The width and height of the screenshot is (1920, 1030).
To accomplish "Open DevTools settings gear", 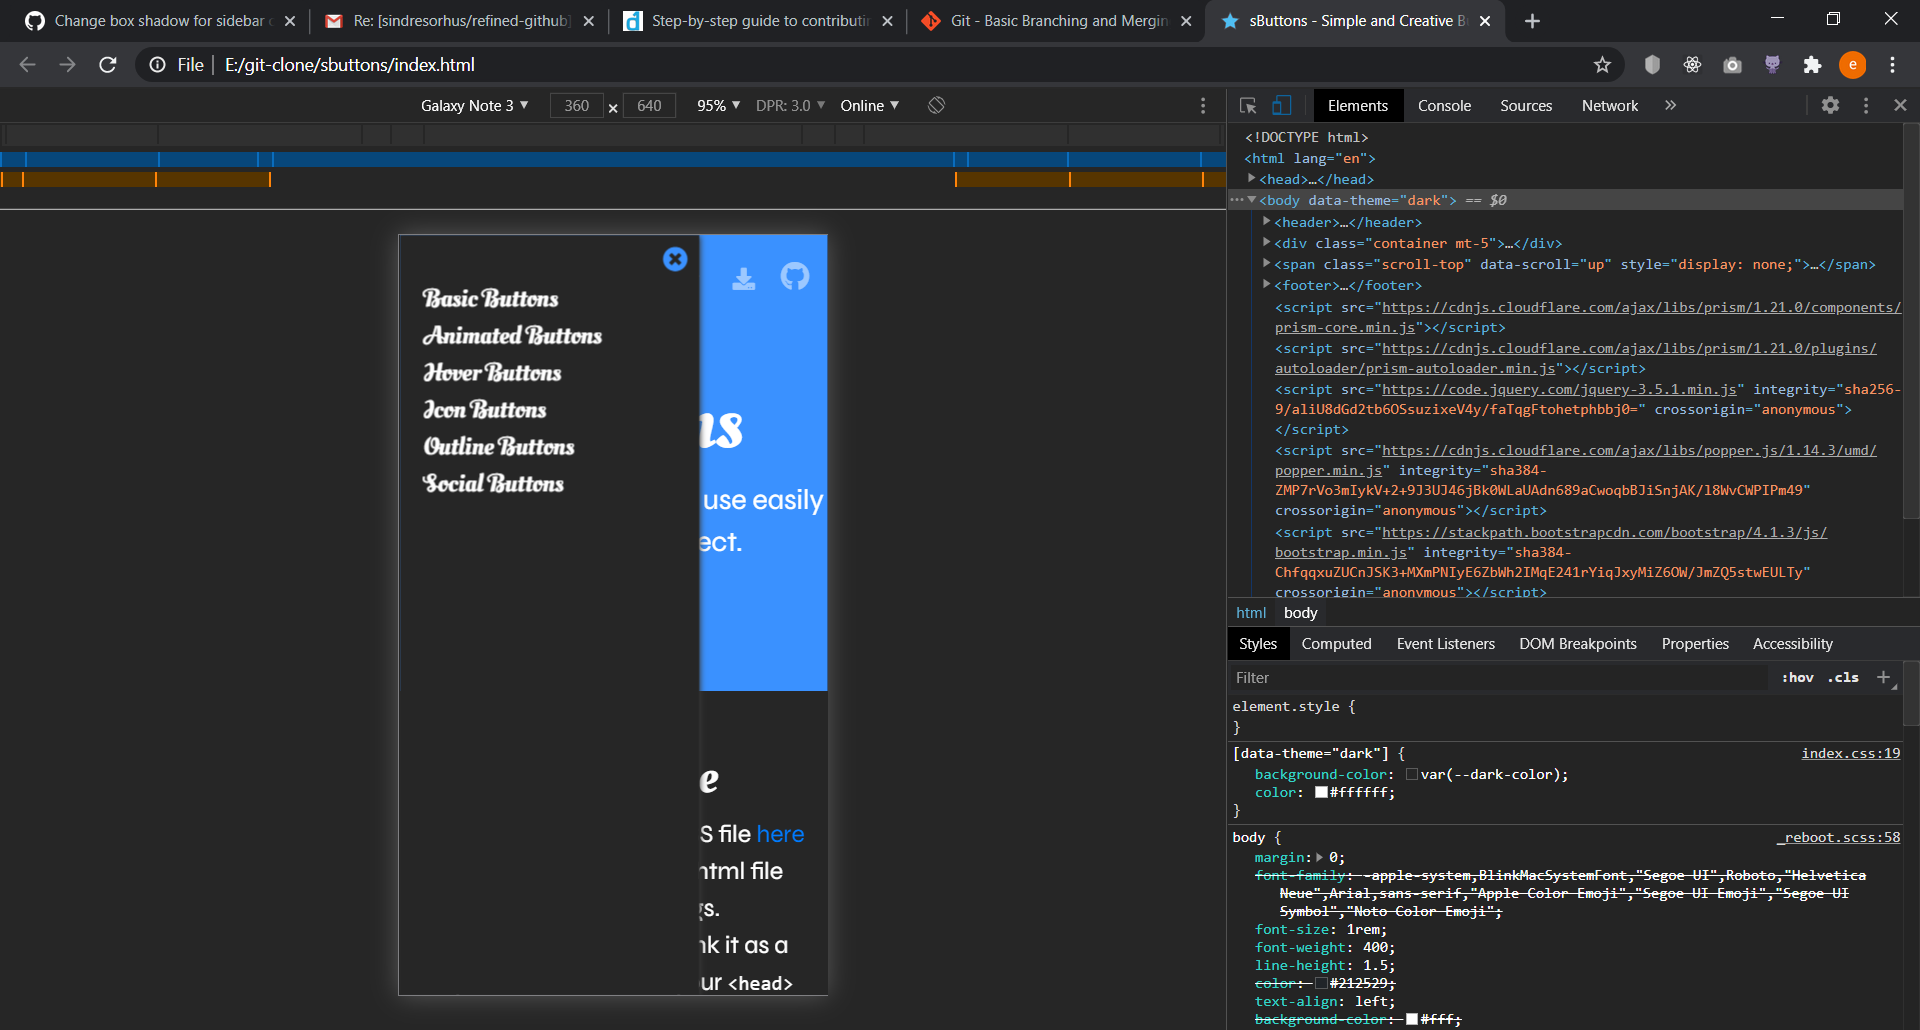I will click(x=1830, y=105).
